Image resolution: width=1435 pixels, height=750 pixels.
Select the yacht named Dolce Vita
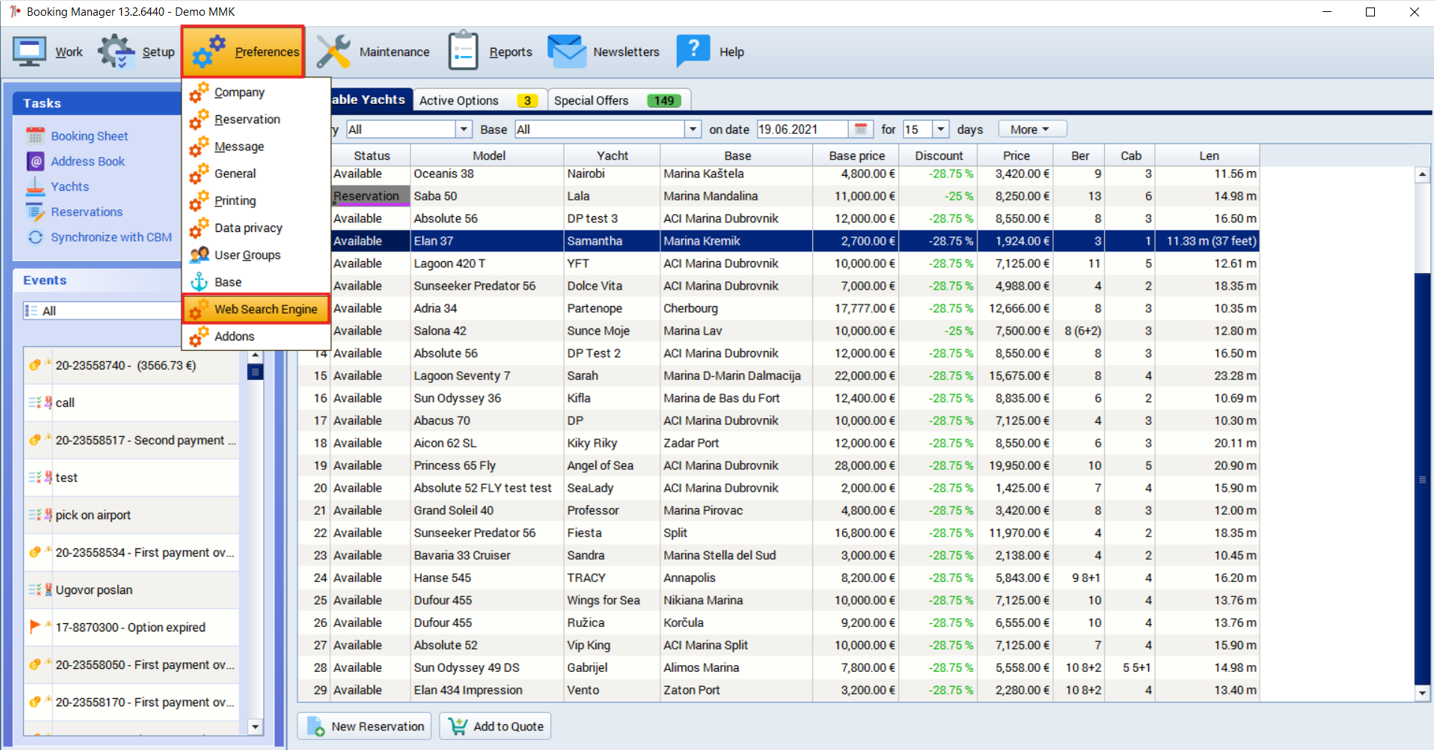(611, 286)
